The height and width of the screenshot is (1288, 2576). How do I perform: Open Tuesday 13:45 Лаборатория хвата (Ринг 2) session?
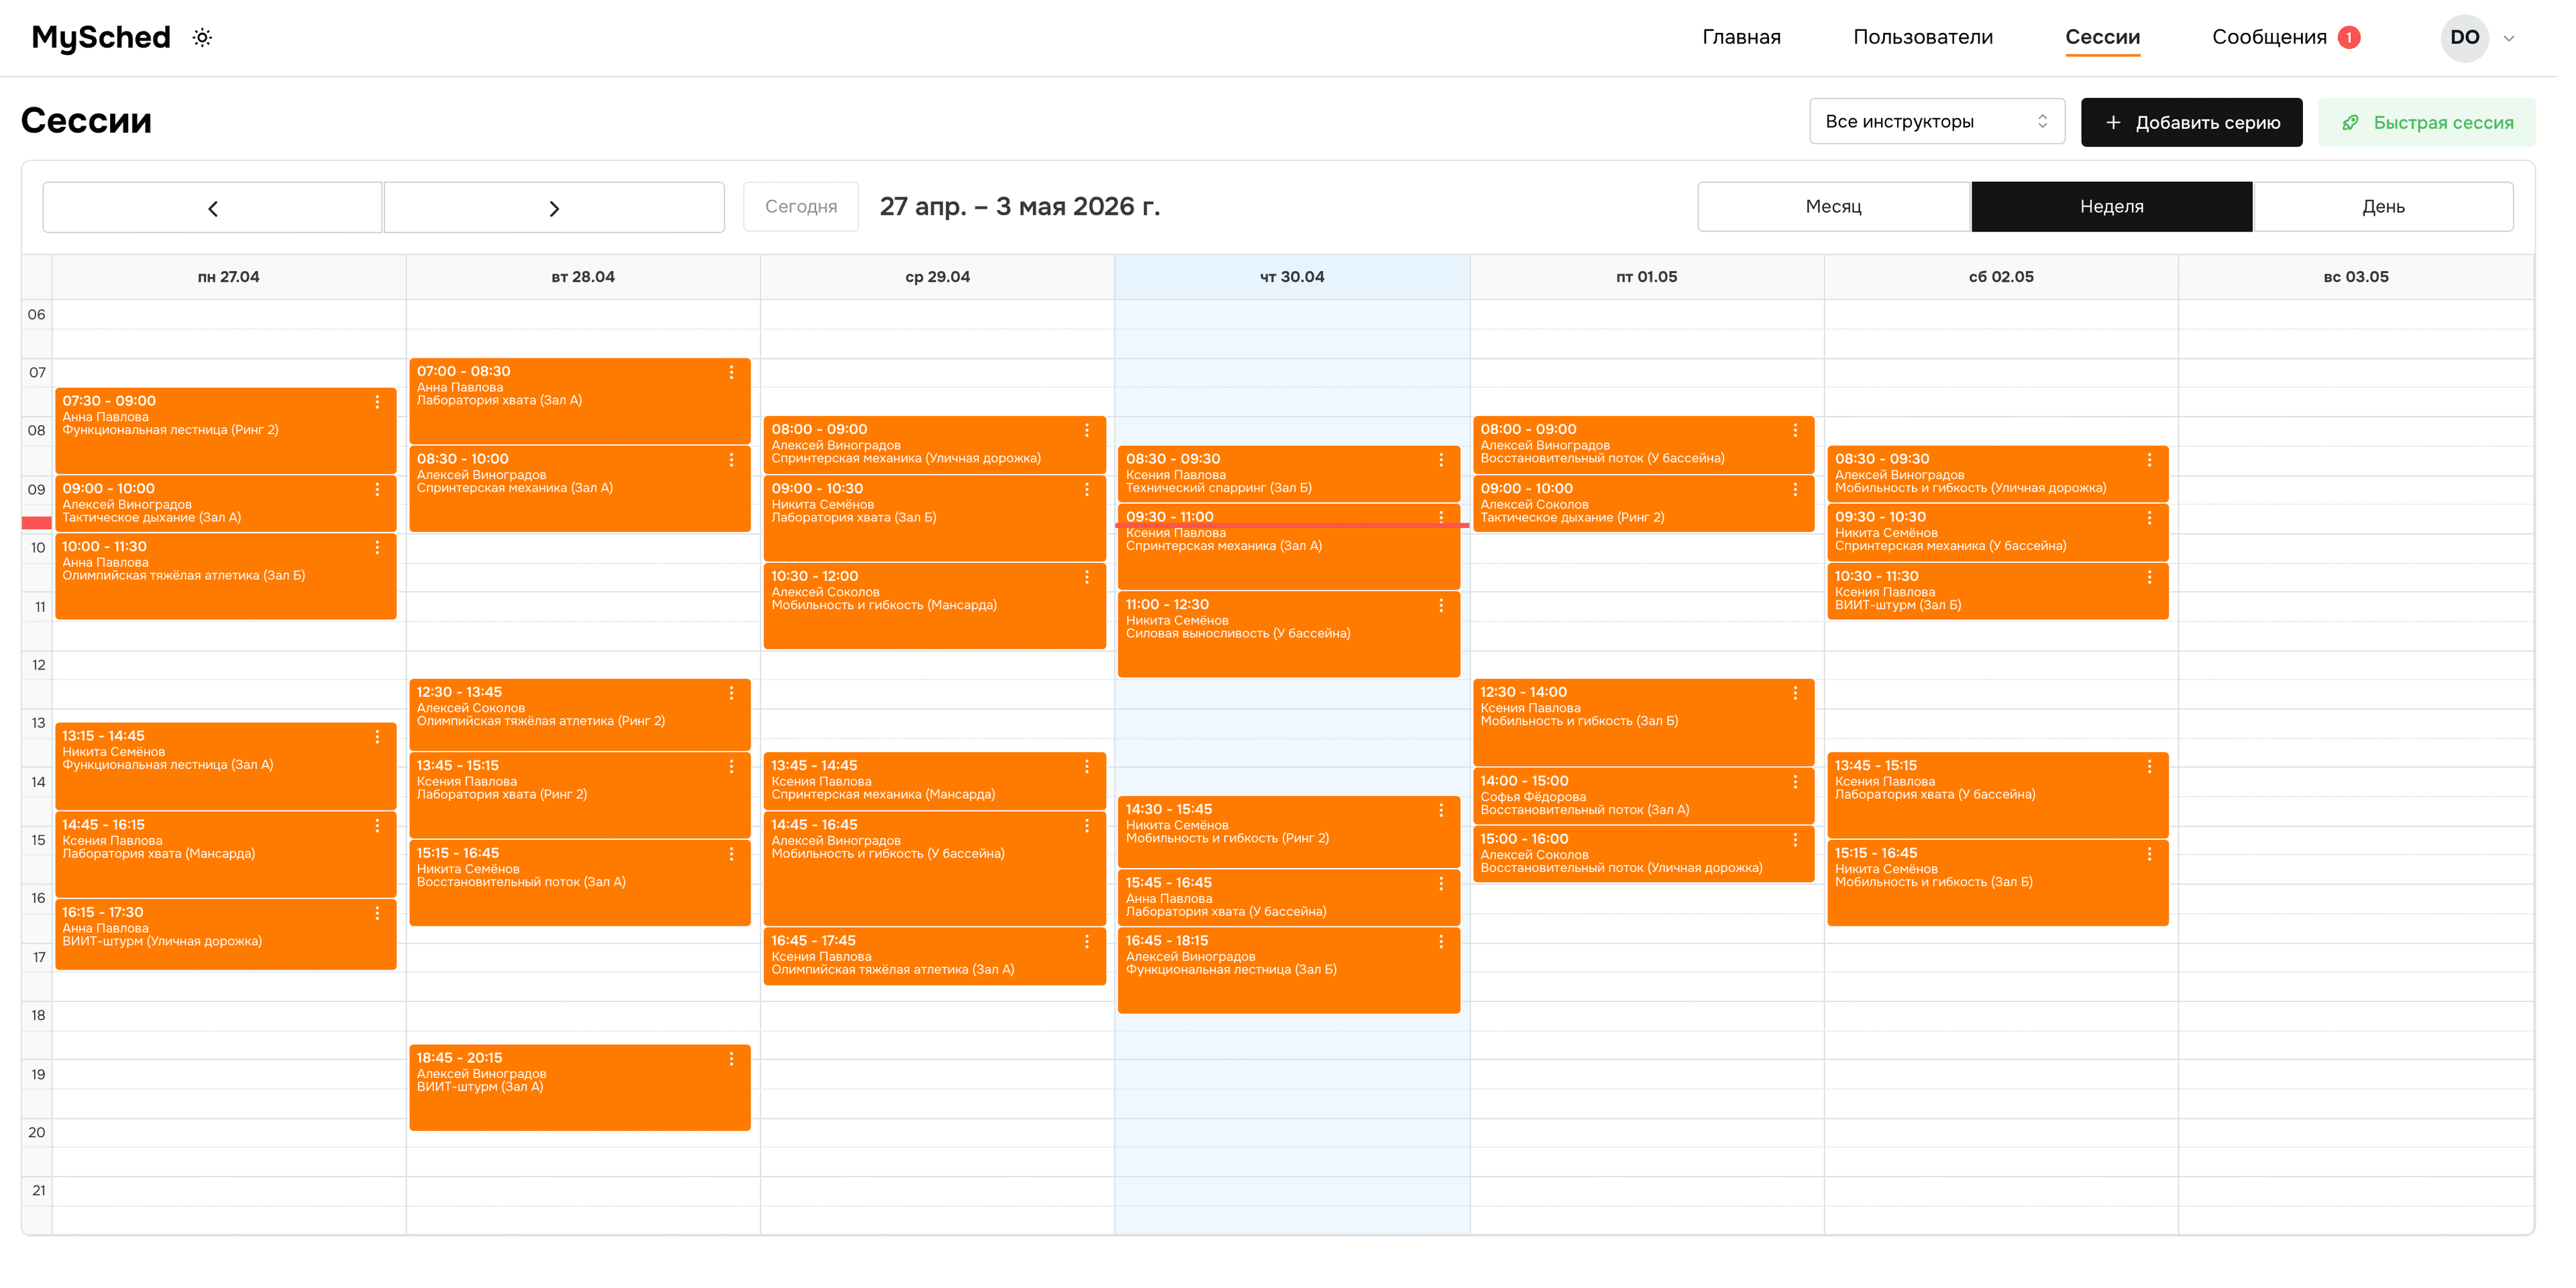(580, 795)
